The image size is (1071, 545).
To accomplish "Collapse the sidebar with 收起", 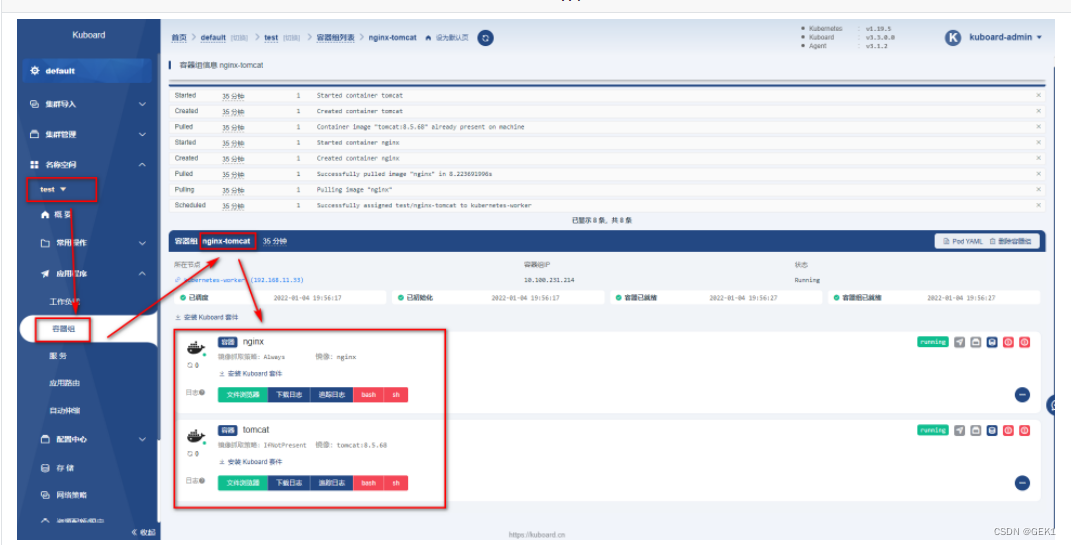I will coord(143,533).
